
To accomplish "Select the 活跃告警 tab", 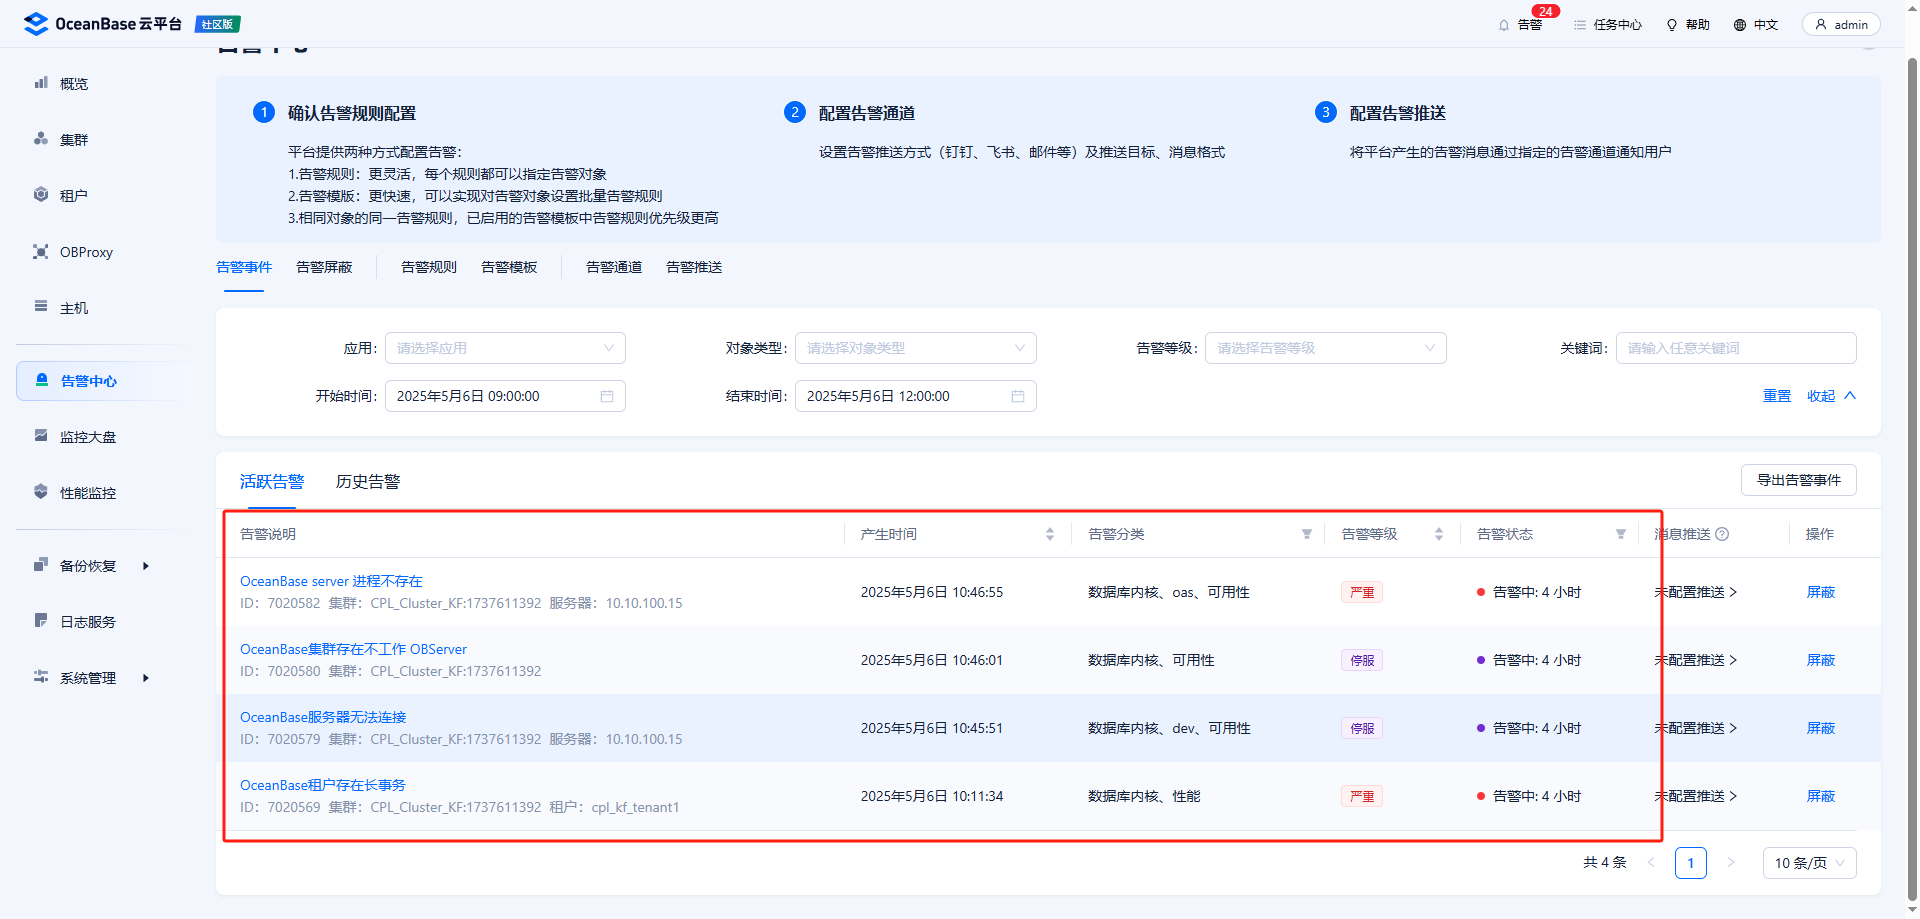I will (x=272, y=482).
